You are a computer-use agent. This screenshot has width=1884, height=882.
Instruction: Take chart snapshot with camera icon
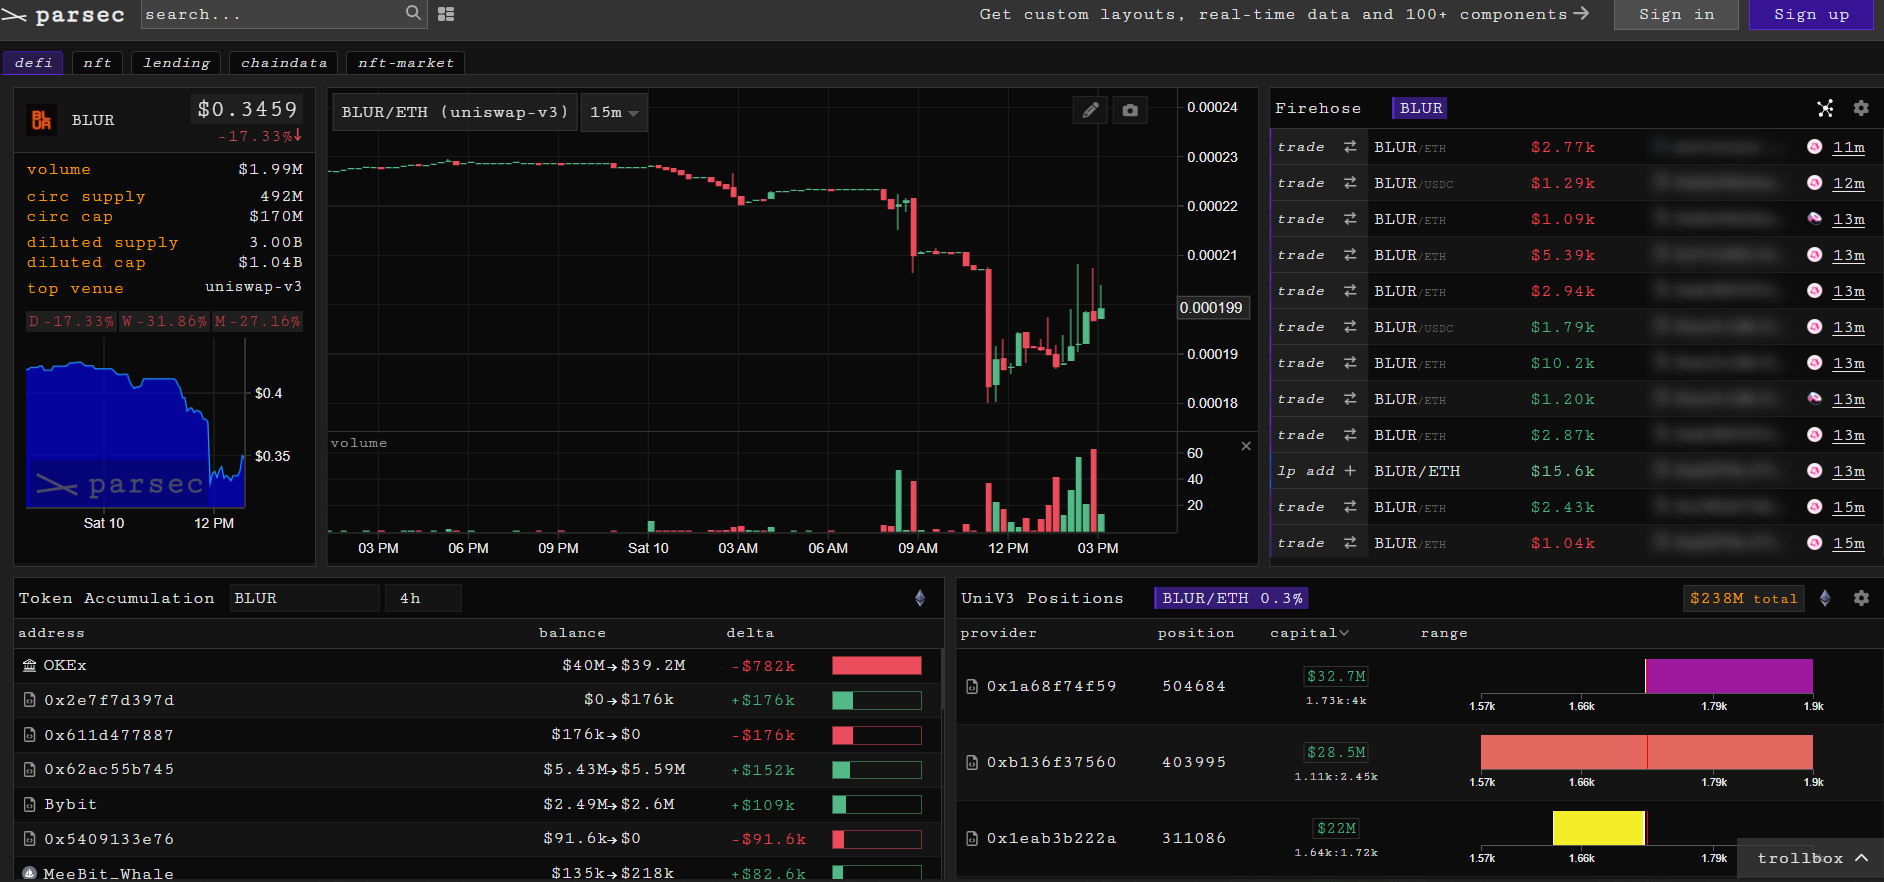click(1130, 110)
